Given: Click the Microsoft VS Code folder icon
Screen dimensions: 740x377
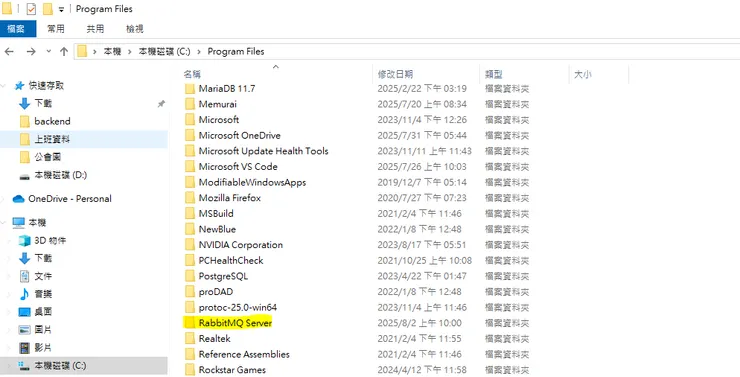Looking at the screenshot, I should 190,167.
